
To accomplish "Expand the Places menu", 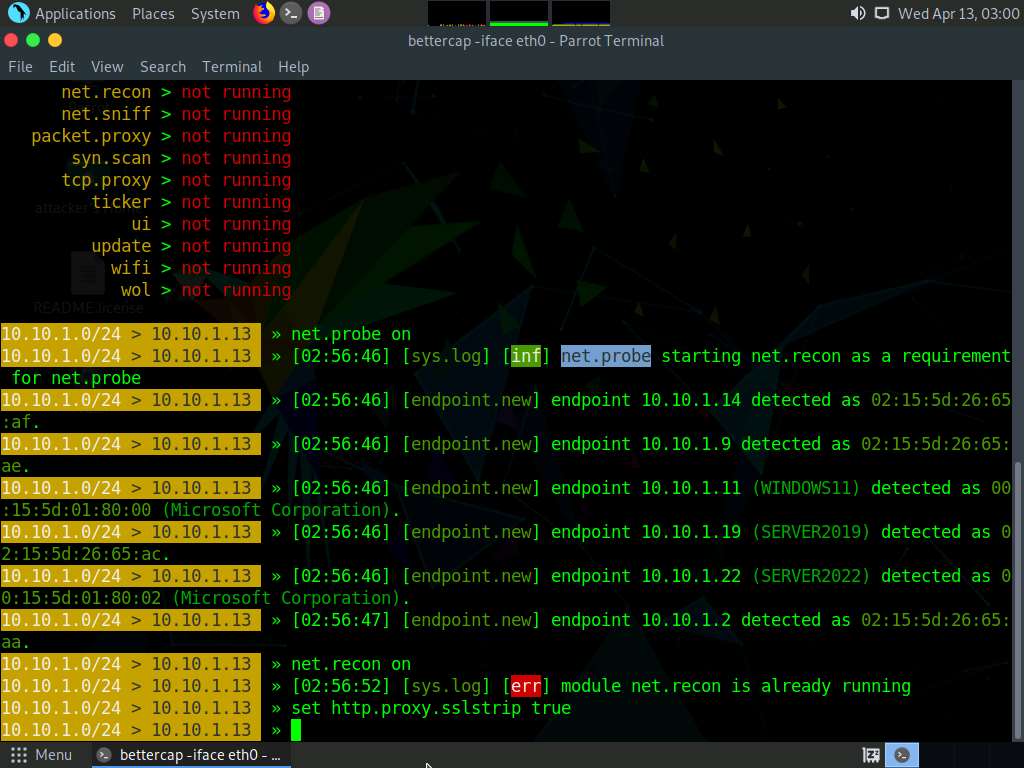I will tap(153, 13).
